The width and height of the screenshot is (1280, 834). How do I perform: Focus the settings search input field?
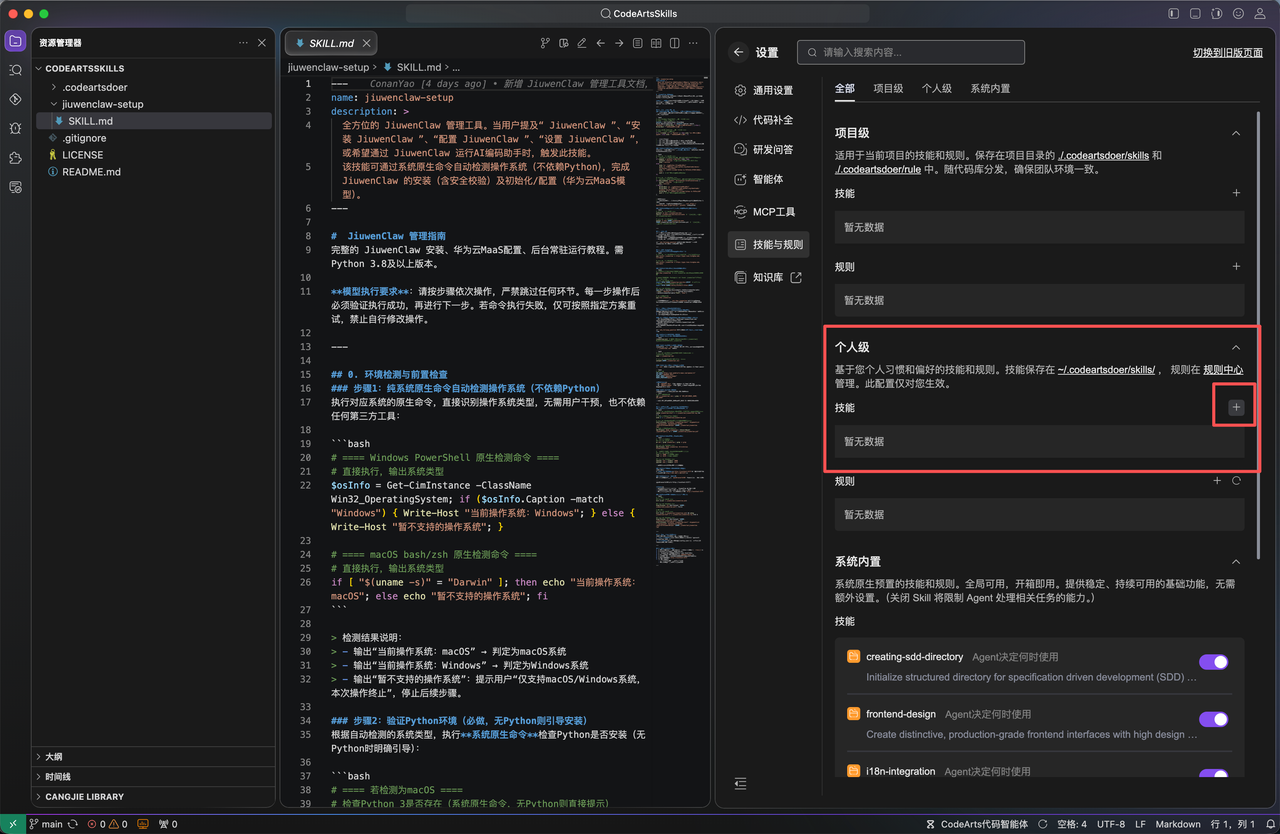(x=911, y=52)
